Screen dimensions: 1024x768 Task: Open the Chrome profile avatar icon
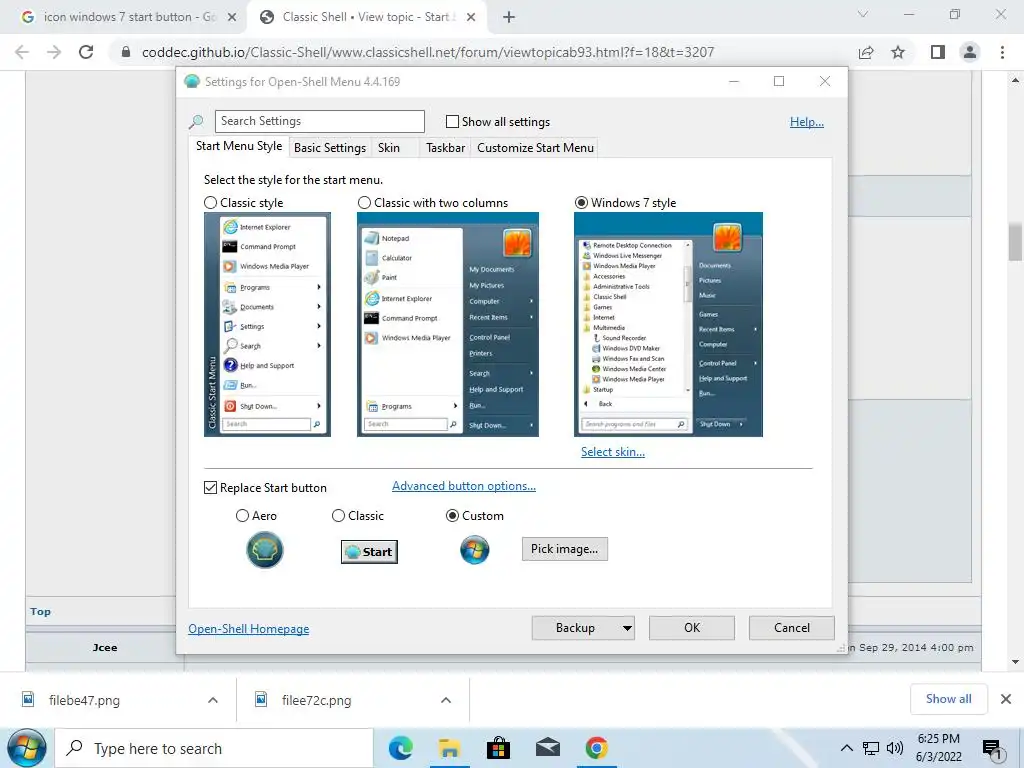point(970,52)
